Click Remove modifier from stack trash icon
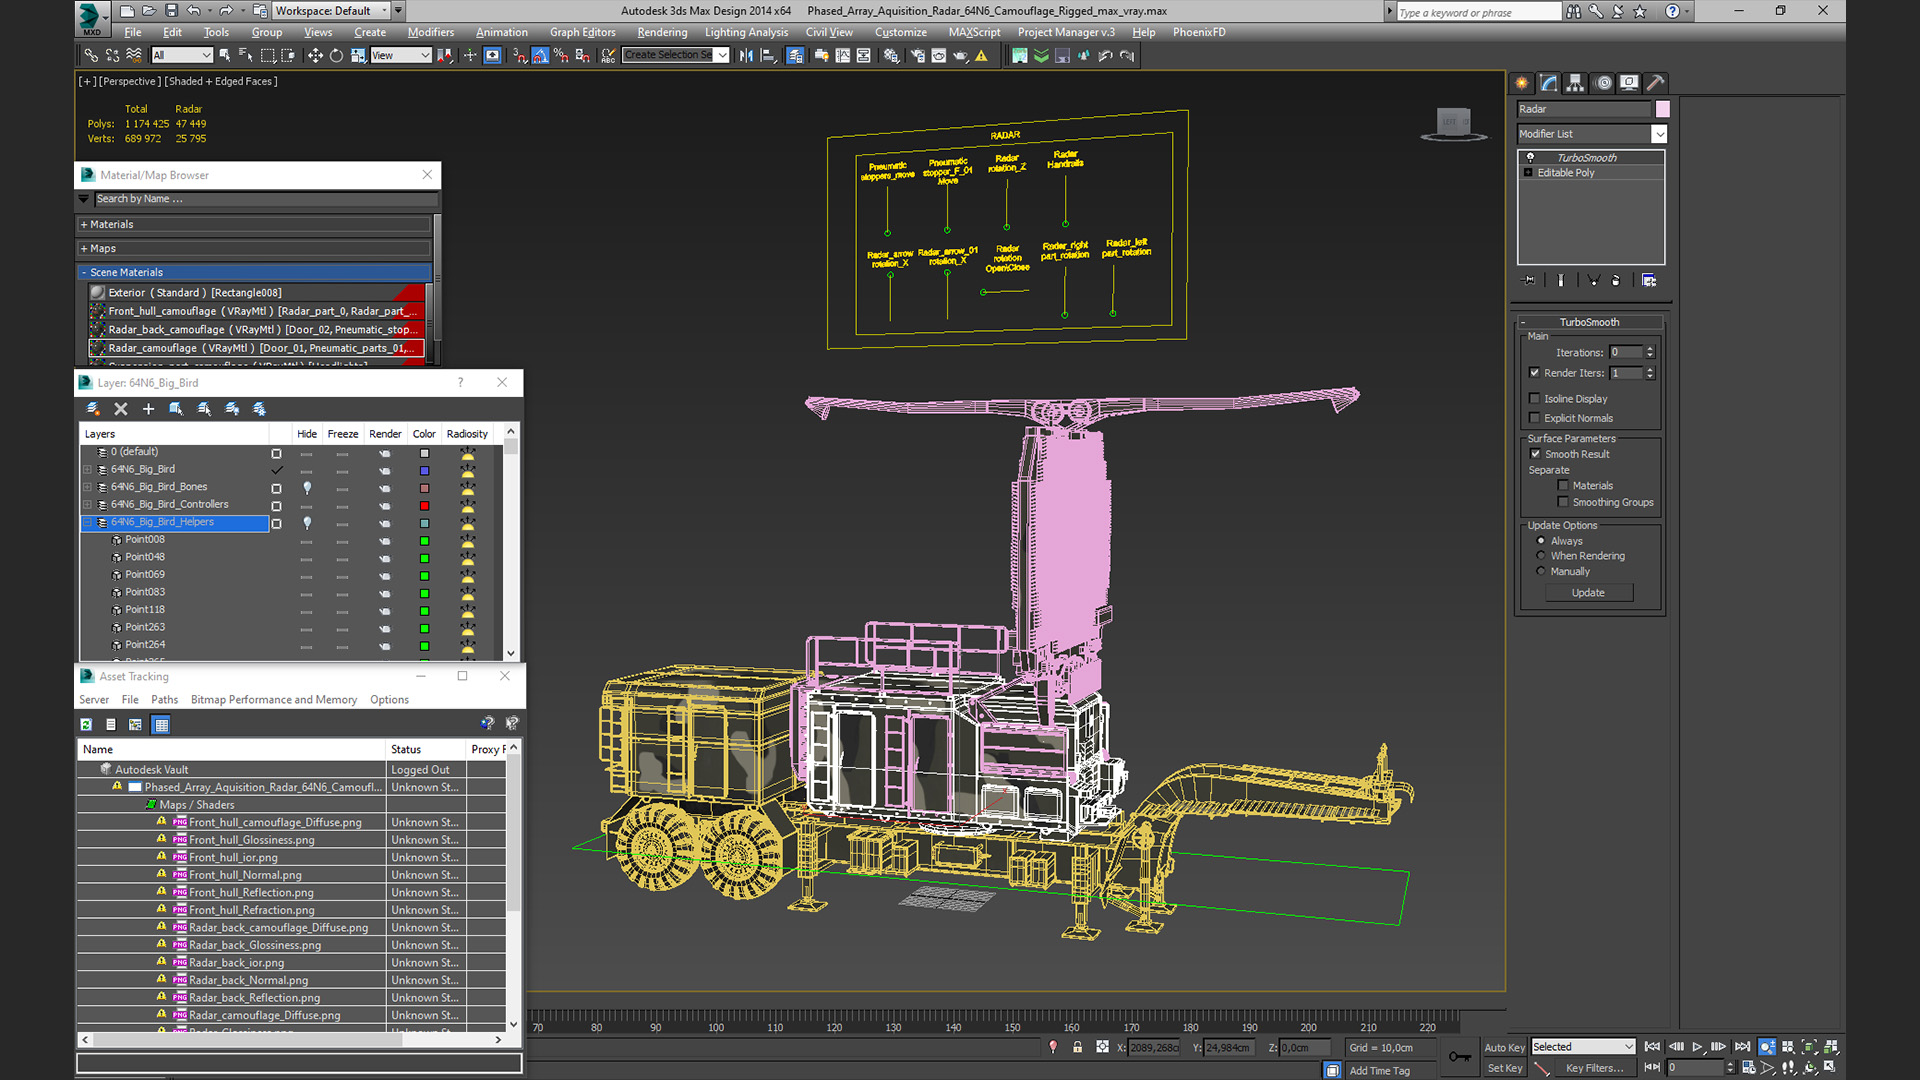 pyautogui.click(x=1616, y=281)
